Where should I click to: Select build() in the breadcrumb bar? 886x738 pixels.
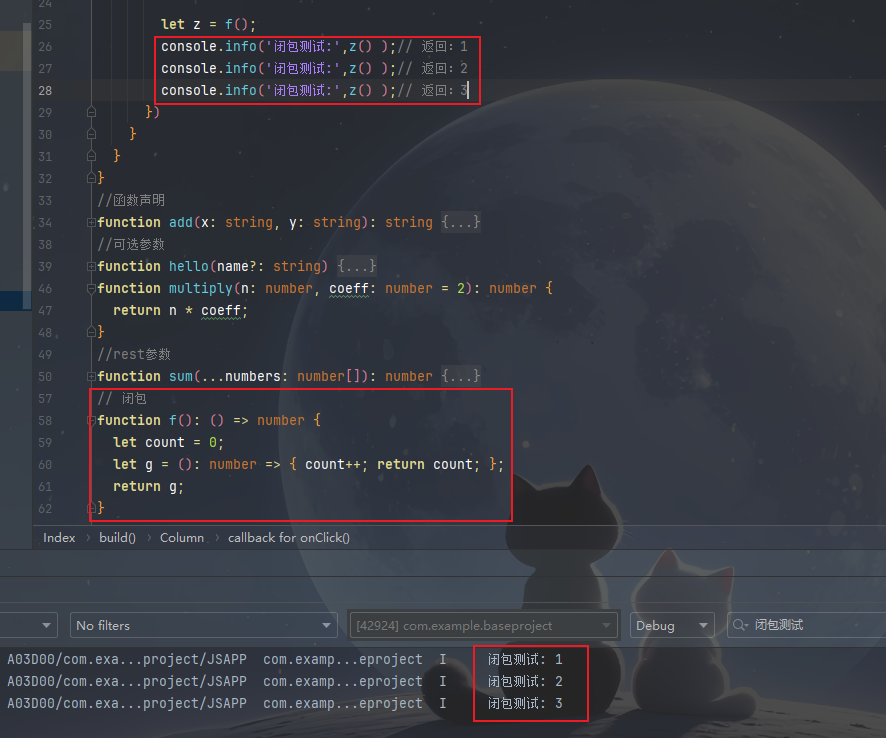point(117,538)
